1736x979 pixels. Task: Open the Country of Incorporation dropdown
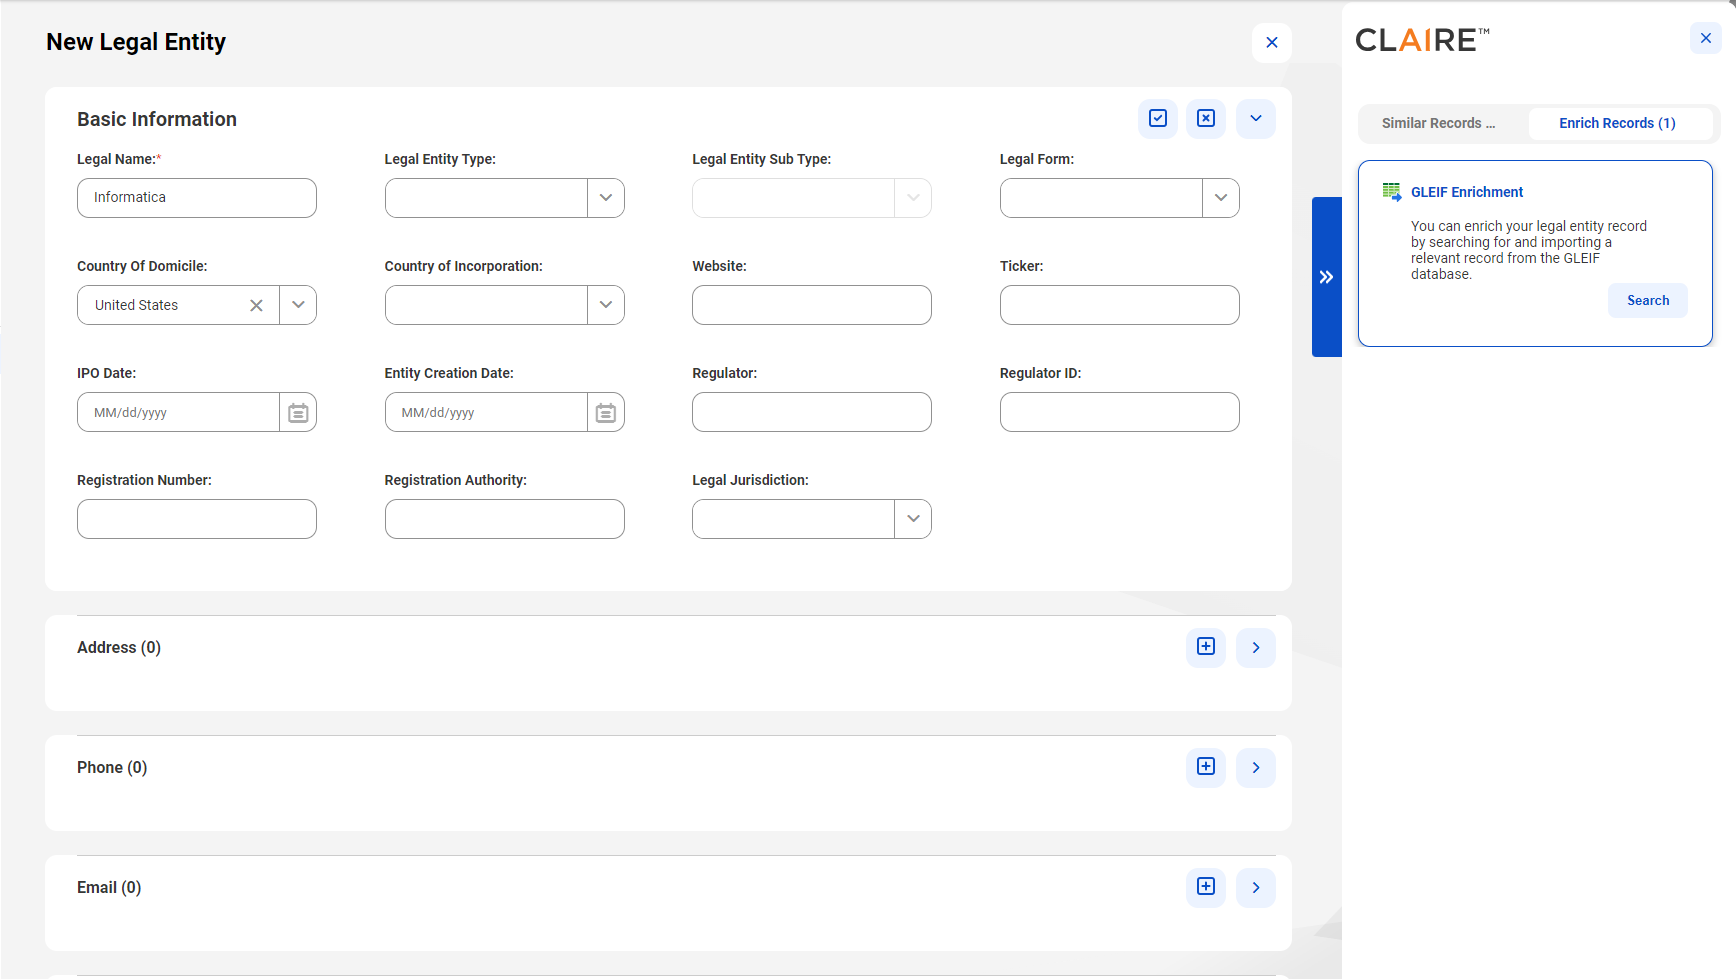click(606, 305)
